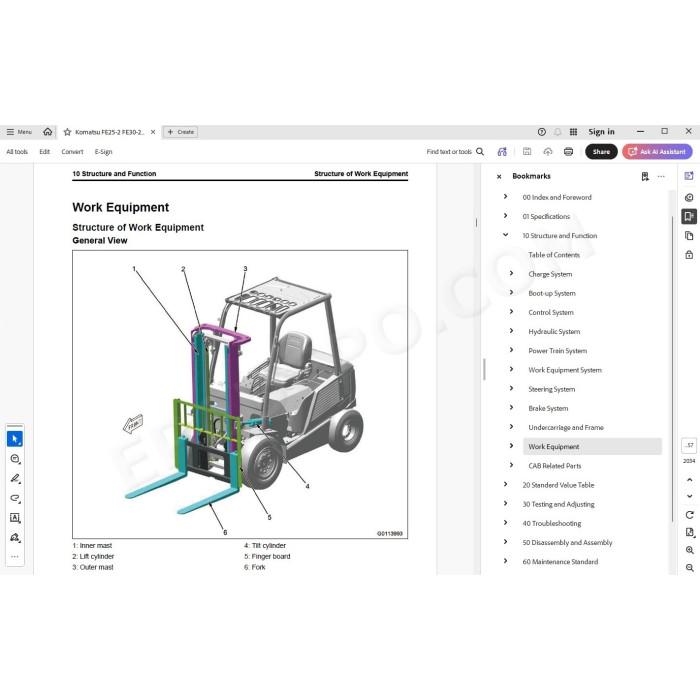Click Sign in
This screenshot has width=700, height=700.
[601, 132]
